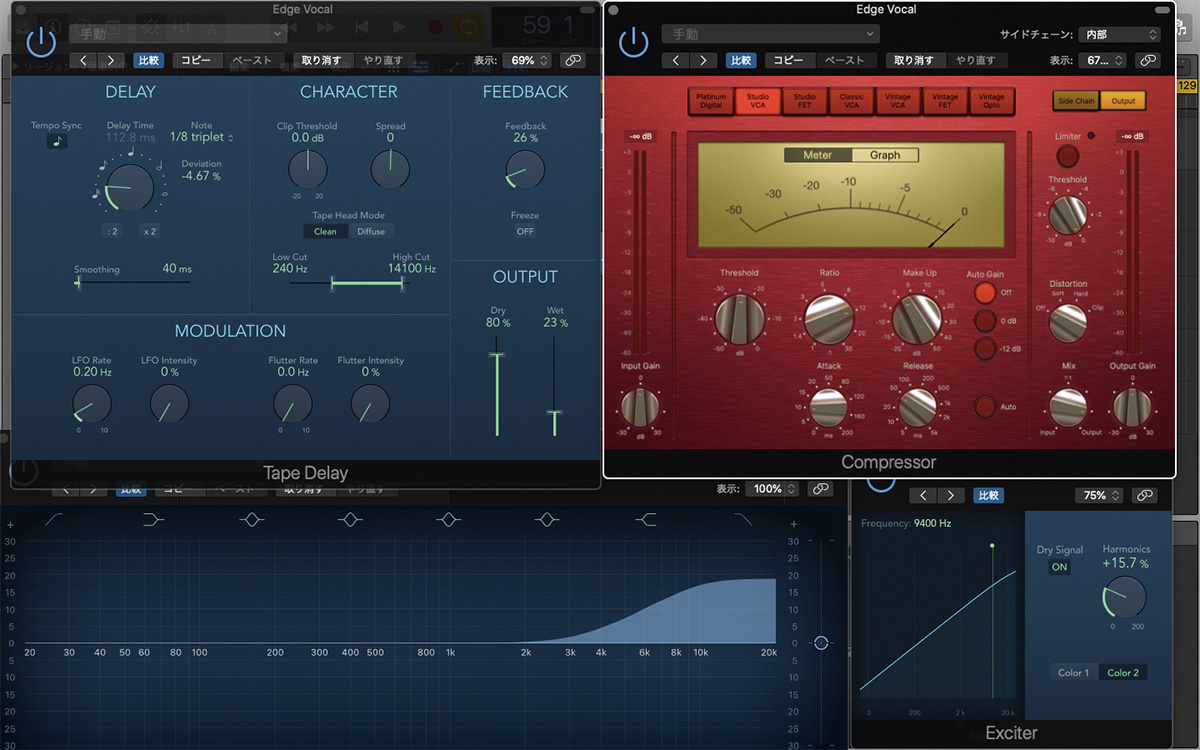Open the side chain source dropdown
The height and width of the screenshot is (750, 1200).
tap(1120, 34)
